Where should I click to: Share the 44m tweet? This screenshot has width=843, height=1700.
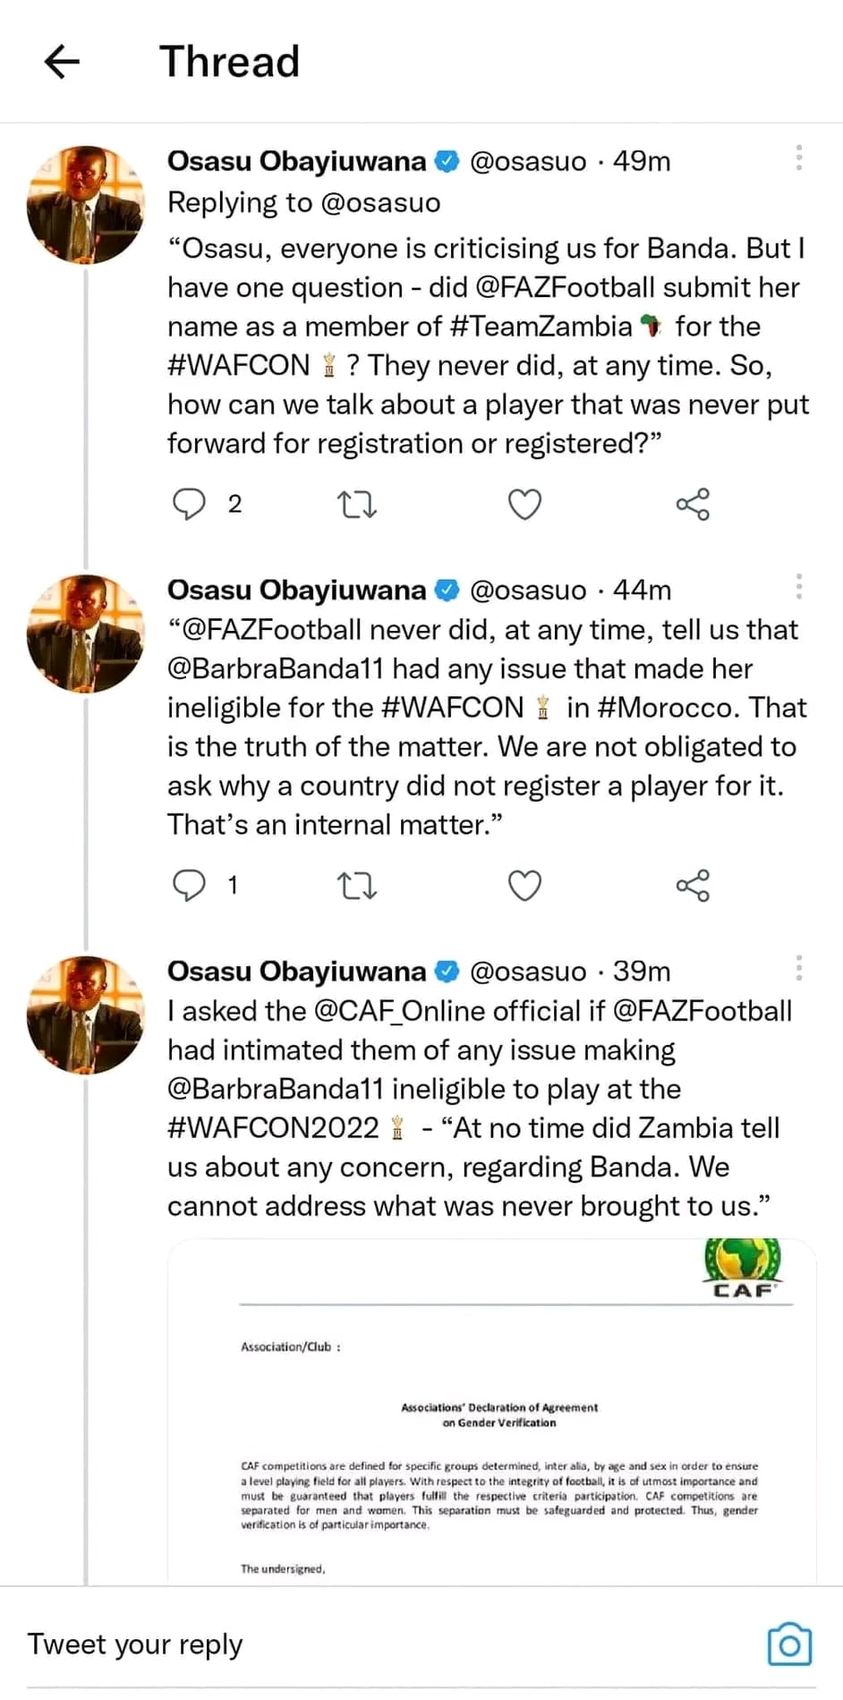(x=693, y=885)
